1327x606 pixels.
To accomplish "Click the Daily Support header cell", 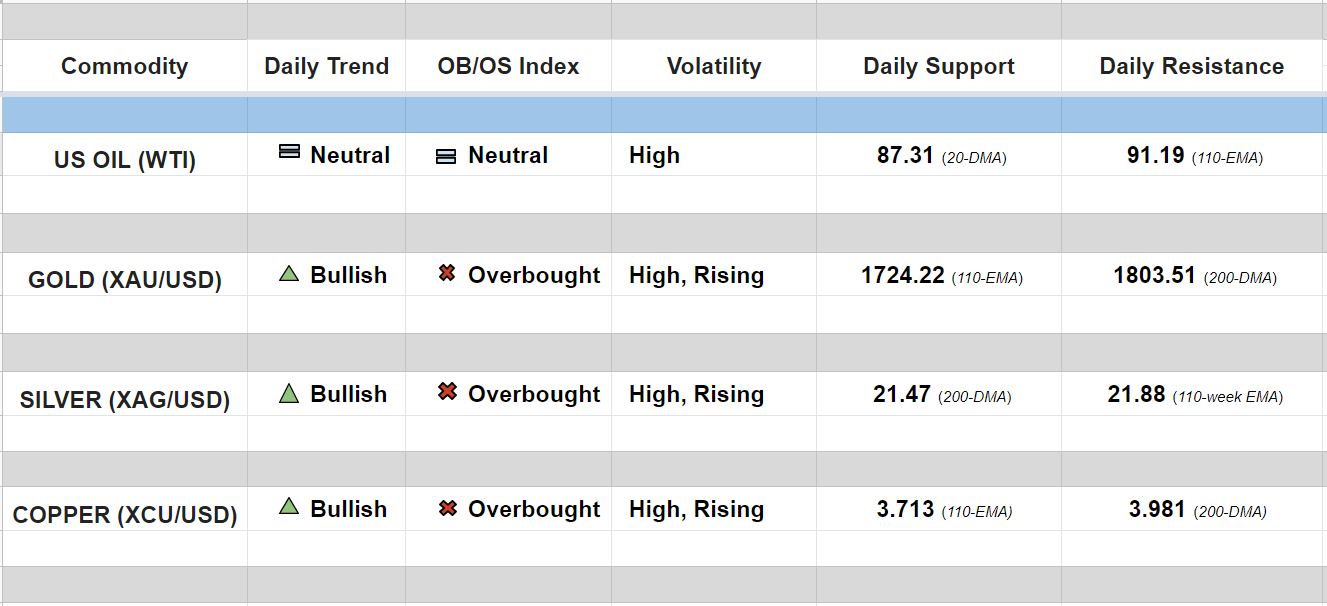I will tap(938, 67).
